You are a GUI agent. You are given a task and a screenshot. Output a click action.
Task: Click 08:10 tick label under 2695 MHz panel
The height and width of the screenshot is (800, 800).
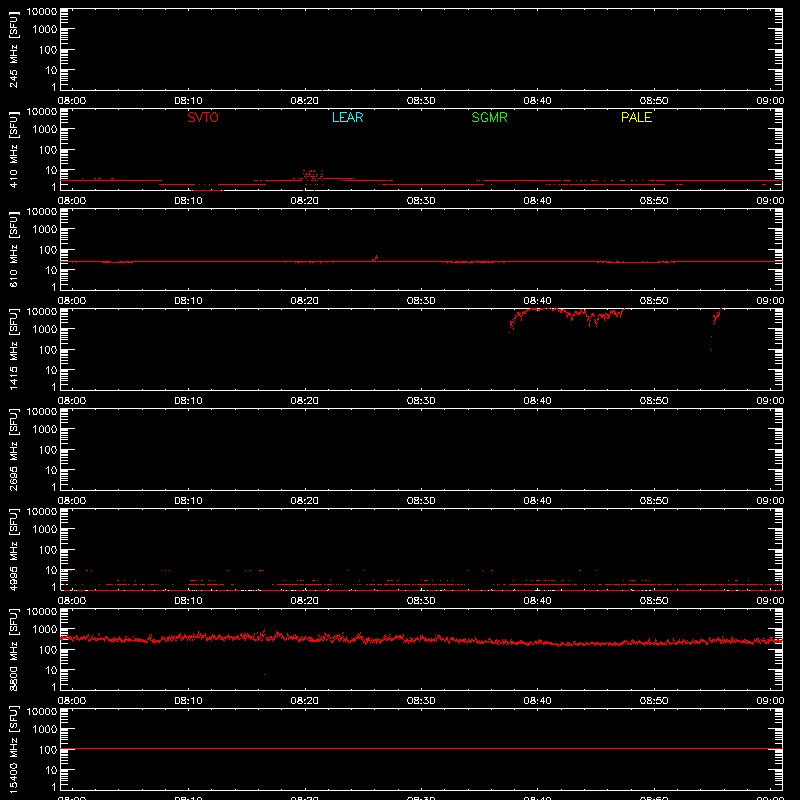tap(188, 501)
